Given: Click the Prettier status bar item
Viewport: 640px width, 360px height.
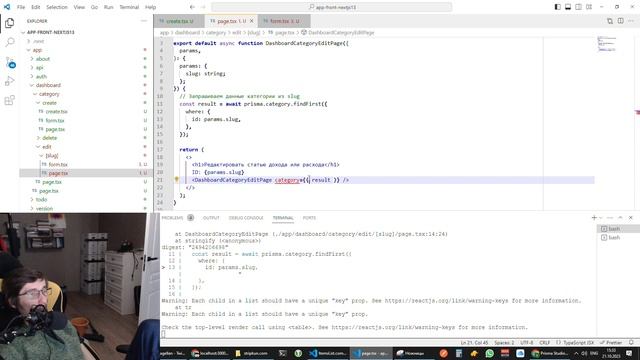Looking at the screenshot, I should (611, 342).
